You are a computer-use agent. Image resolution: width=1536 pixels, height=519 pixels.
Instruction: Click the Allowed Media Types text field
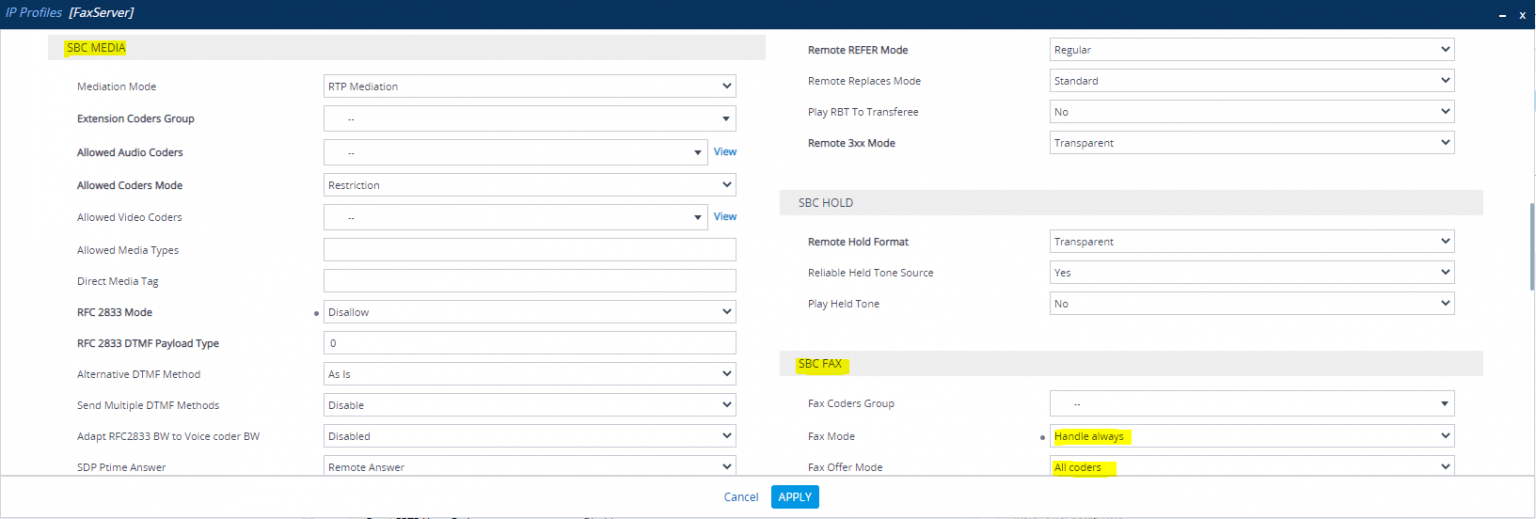tap(529, 250)
